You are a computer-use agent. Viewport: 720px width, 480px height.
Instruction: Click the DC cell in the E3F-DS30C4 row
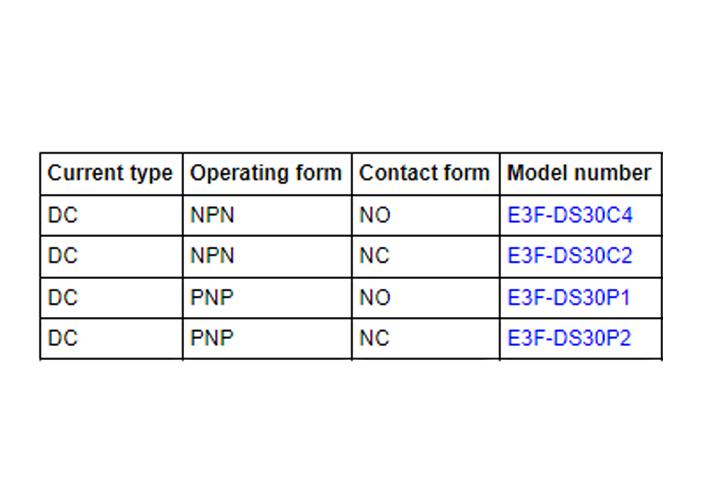63,215
